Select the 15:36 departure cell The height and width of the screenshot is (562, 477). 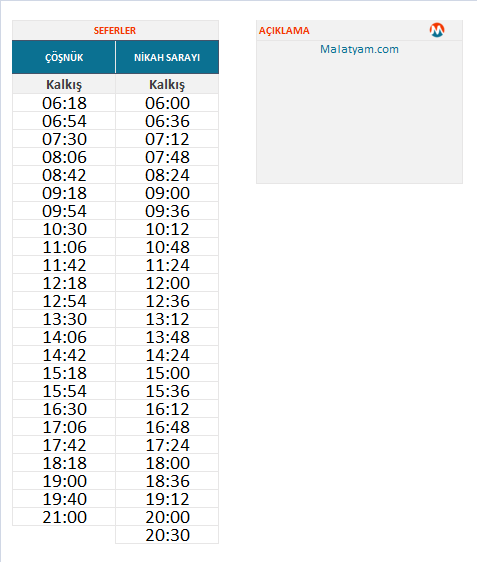click(167, 391)
